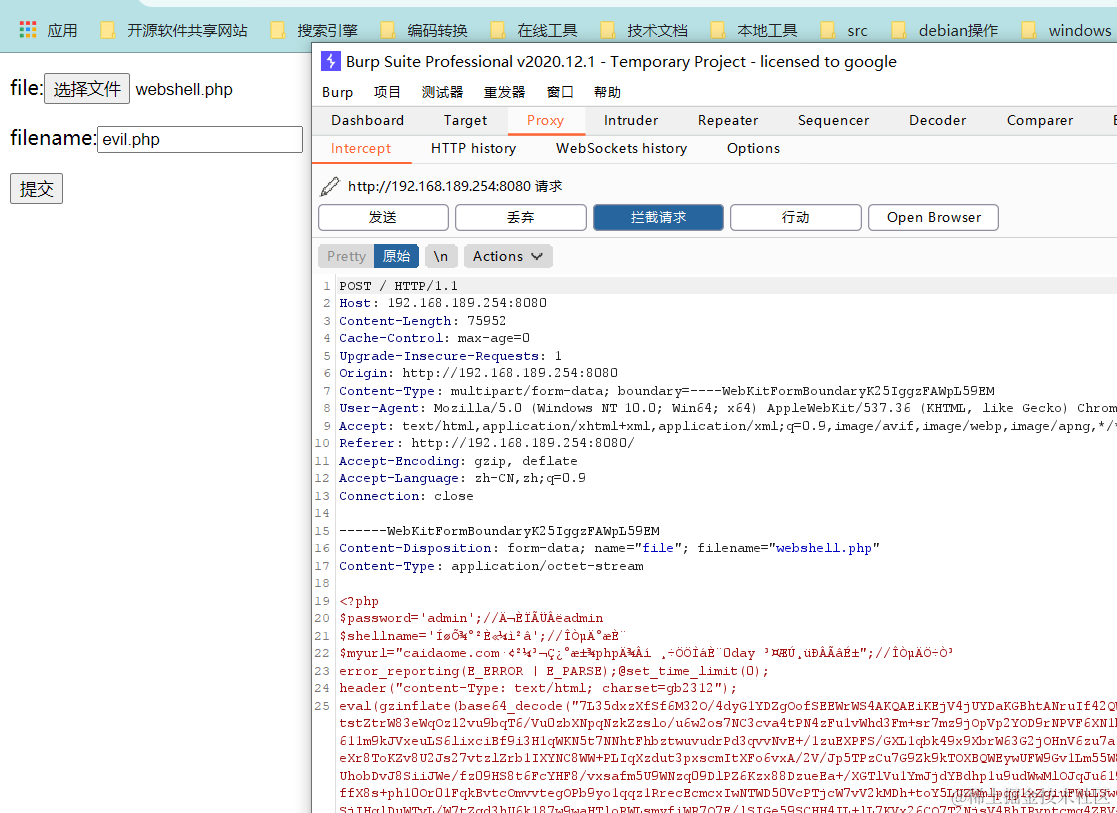Screen dimensions: 1117x813
Task: Switch request view to Pretty
Action: tap(346, 257)
